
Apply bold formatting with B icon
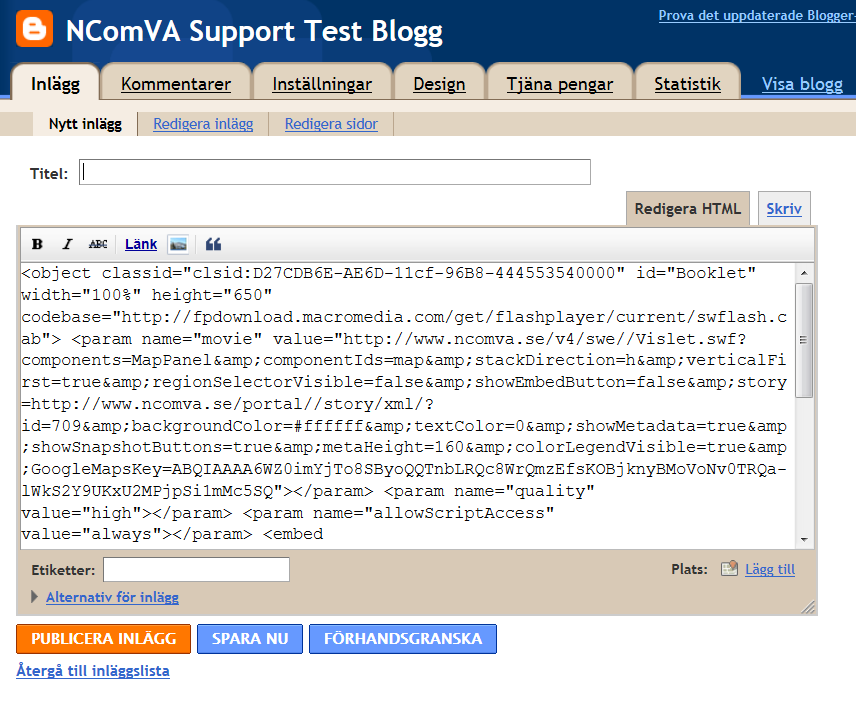[37, 244]
